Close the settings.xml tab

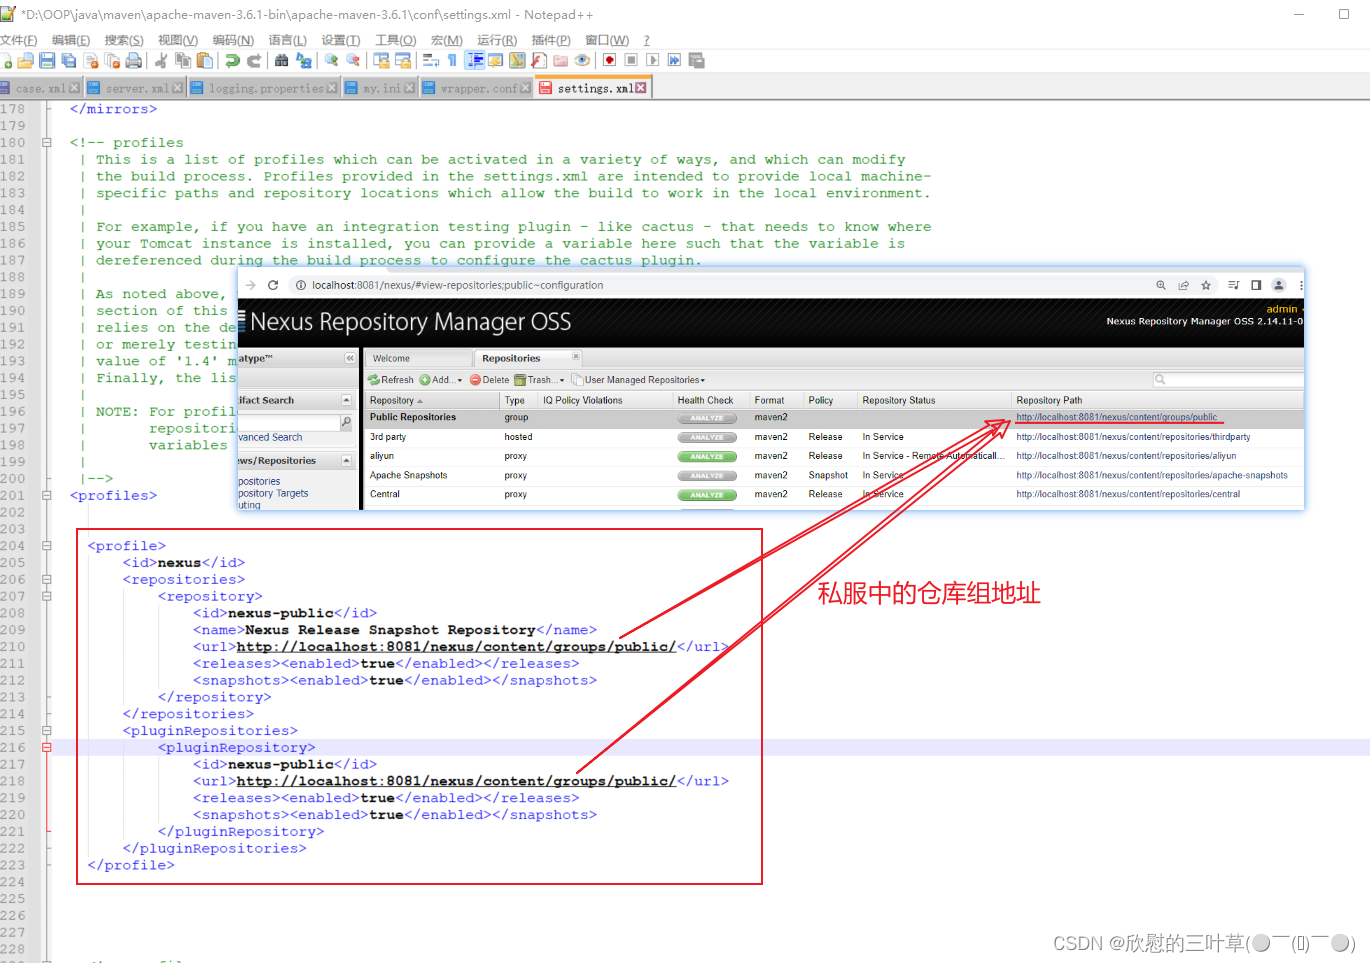(x=641, y=88)
